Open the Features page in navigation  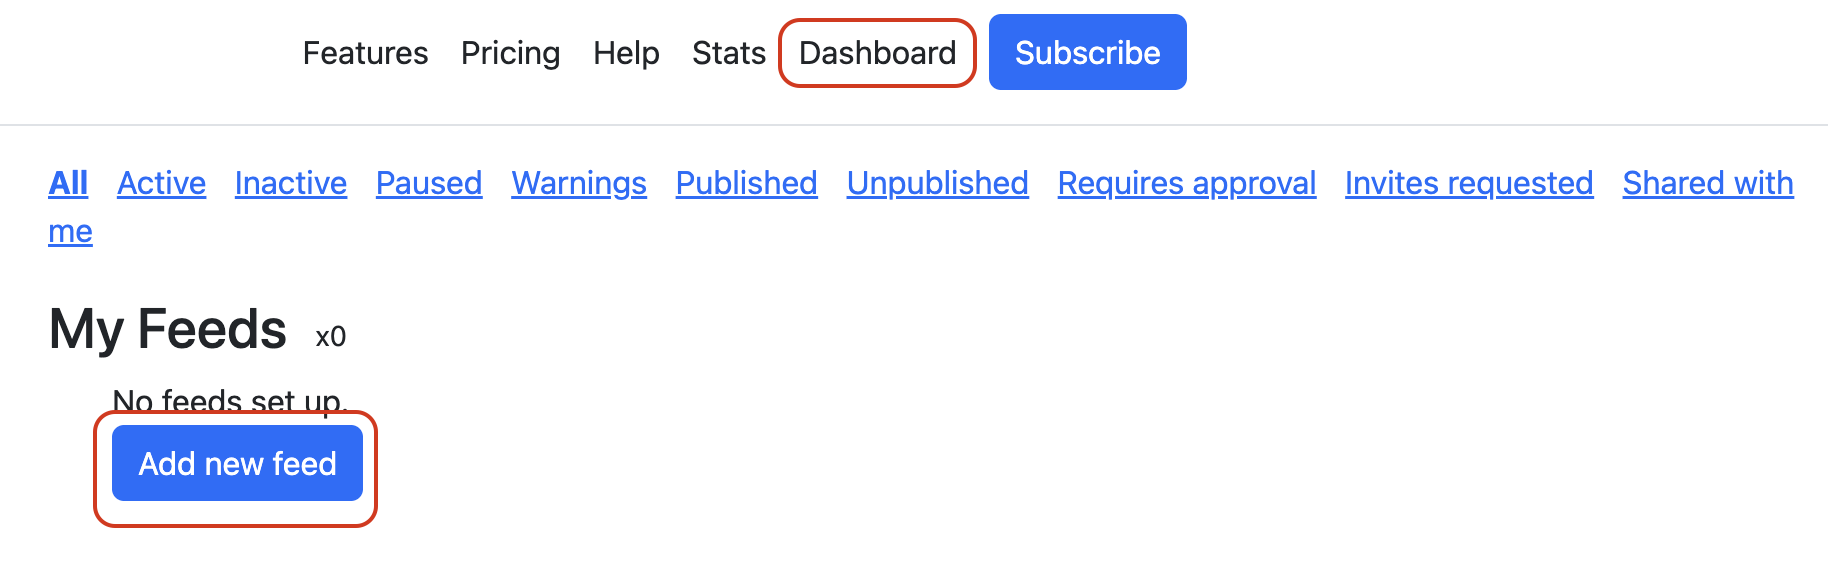pyautogui.click(x=365, y=53)
